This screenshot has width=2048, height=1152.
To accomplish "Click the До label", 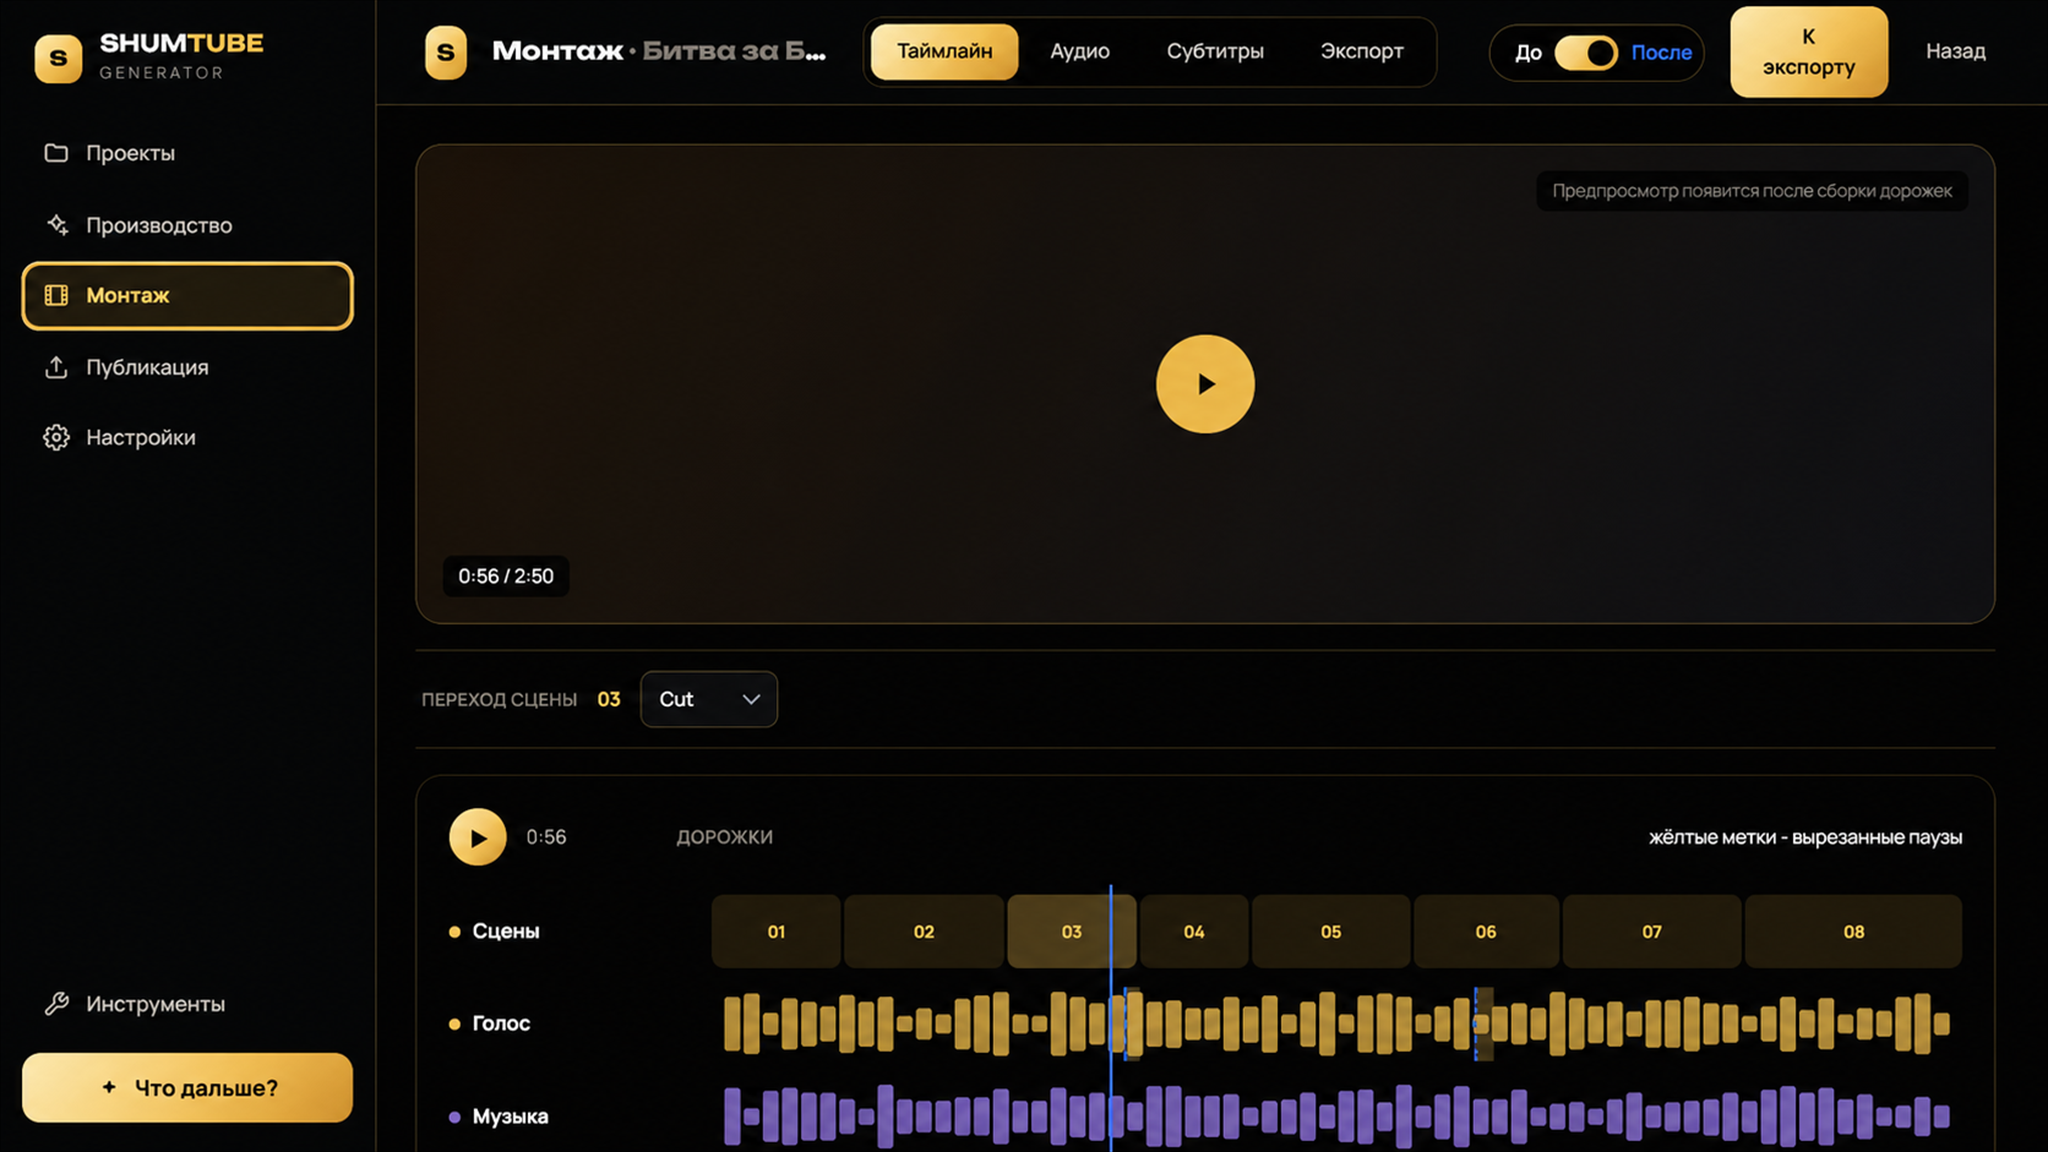I will pos(1528,52).
